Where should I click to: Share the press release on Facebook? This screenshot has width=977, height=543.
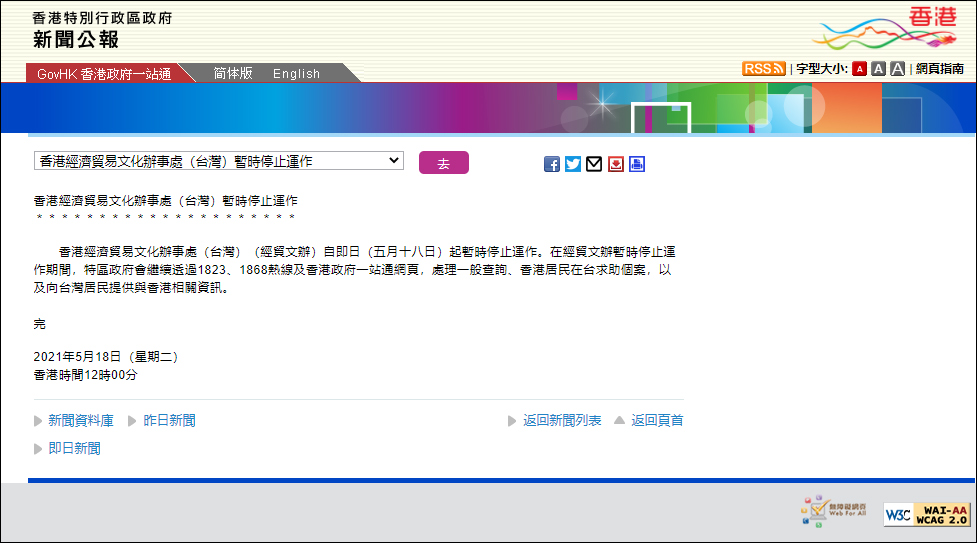pos(551,164)
